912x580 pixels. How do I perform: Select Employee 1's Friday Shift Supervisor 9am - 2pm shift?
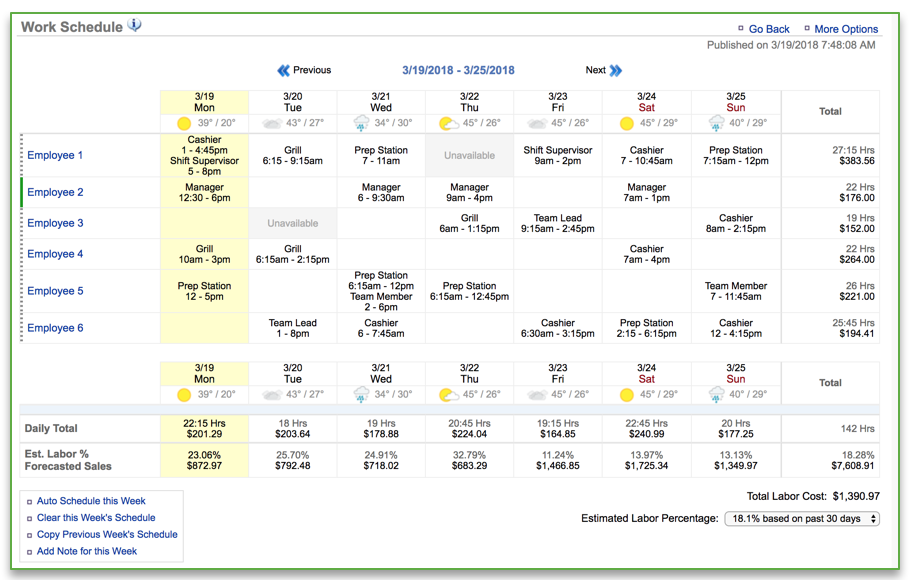pos(558,155)
